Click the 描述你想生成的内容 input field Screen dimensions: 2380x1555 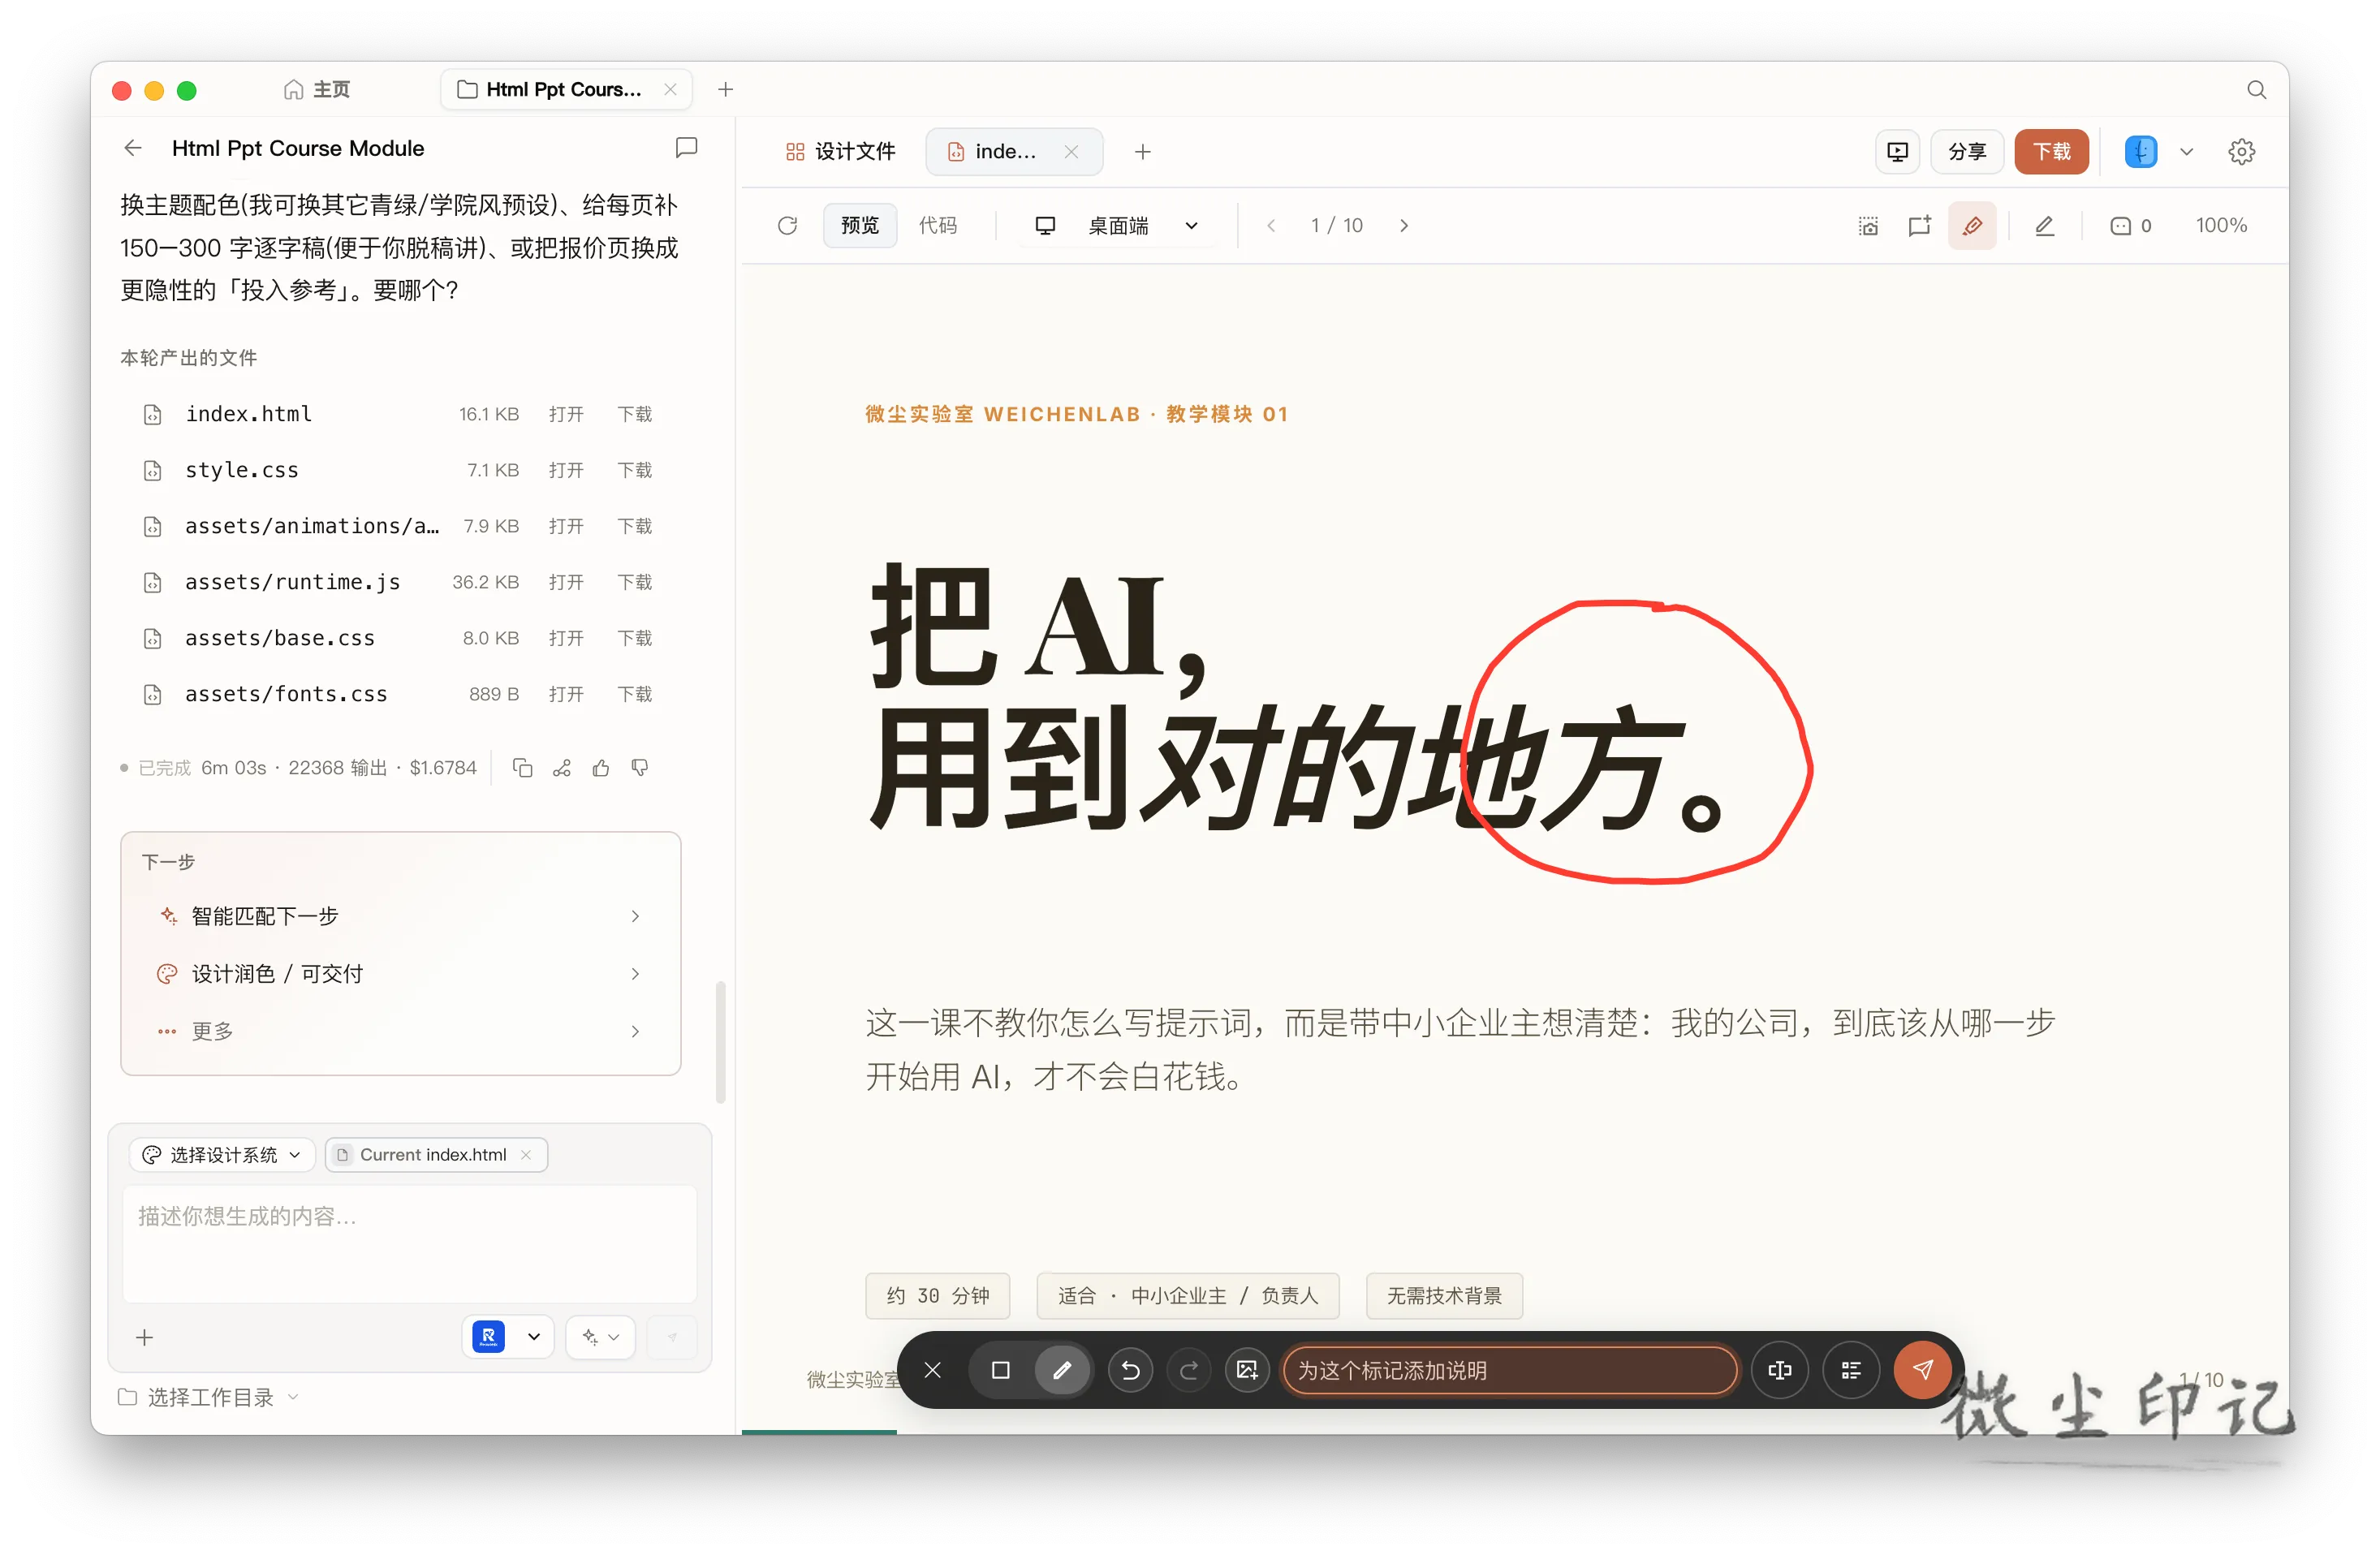click(409, 1244)
